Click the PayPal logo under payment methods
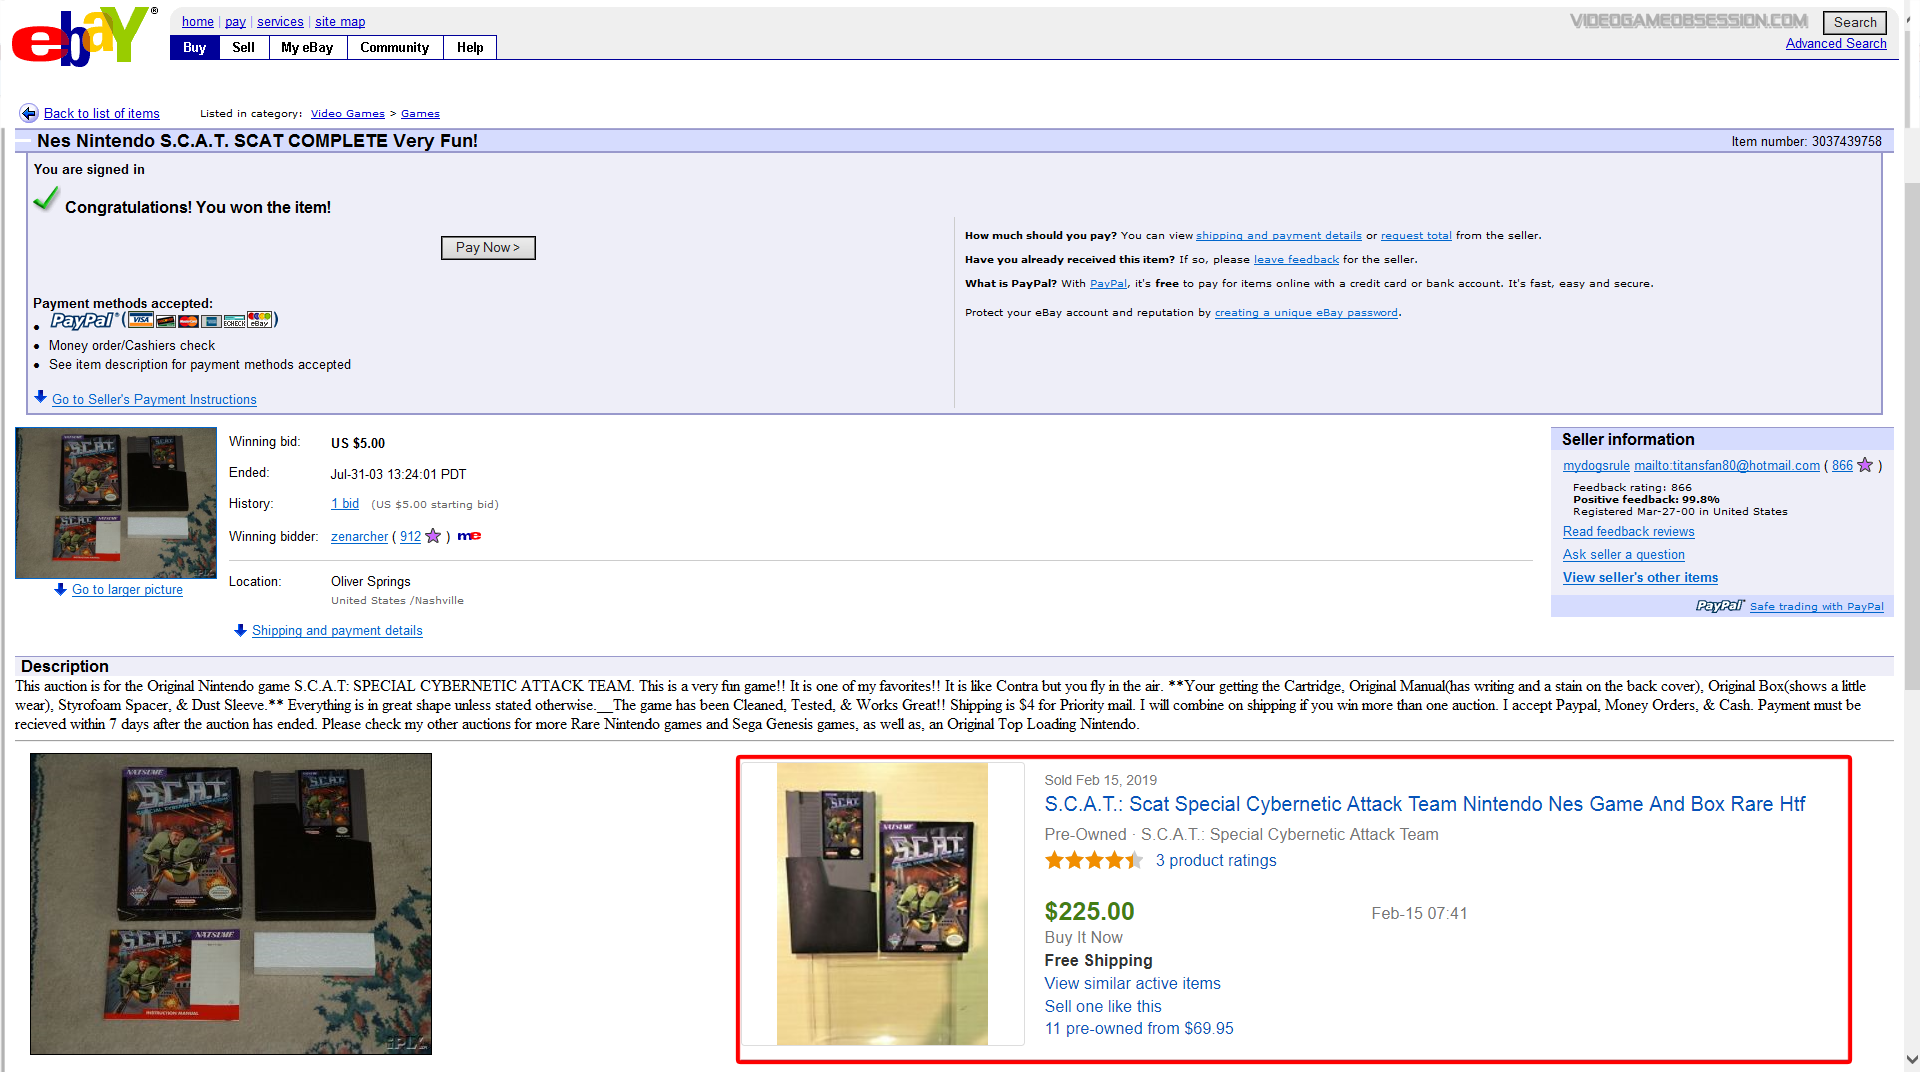The image size is (1920, 1072). click(x=83, y=321)
